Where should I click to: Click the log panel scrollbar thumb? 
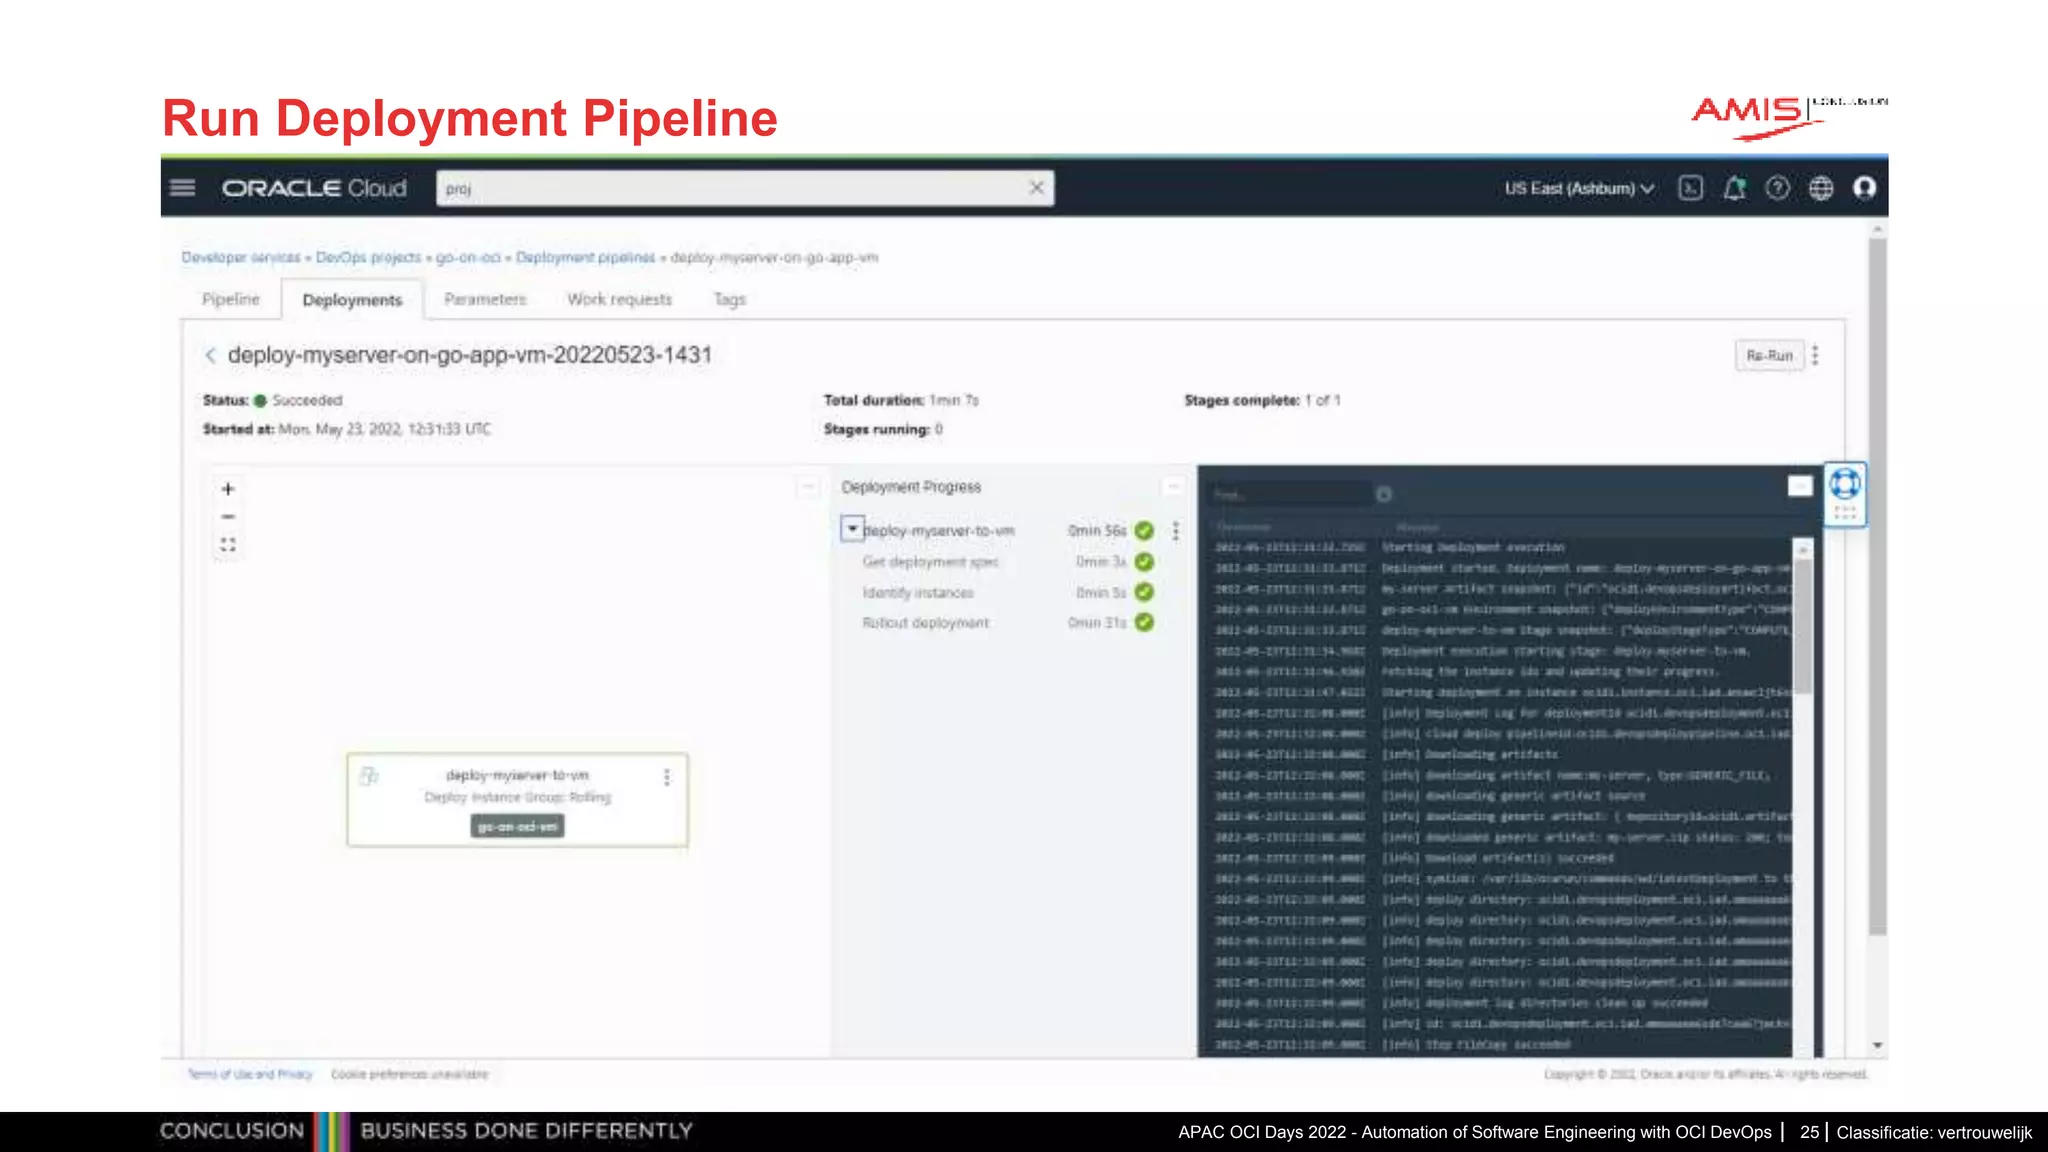1803,626
